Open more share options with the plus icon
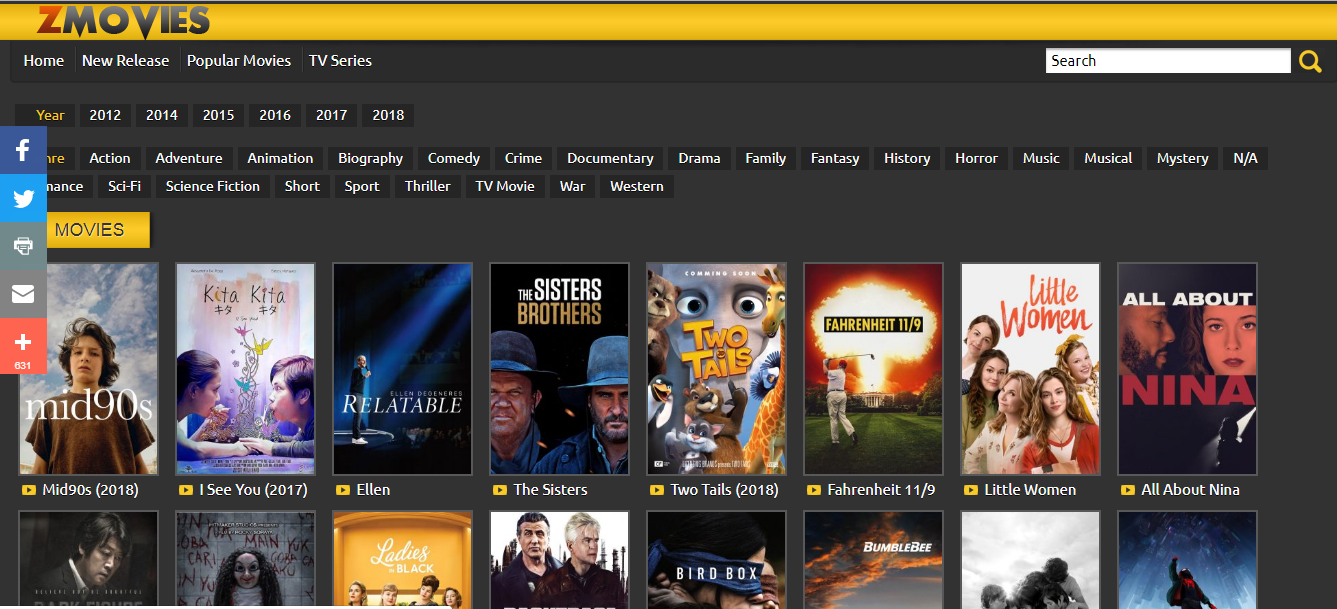This screenshot has width=1337, height=609. (x=23, y=346)
